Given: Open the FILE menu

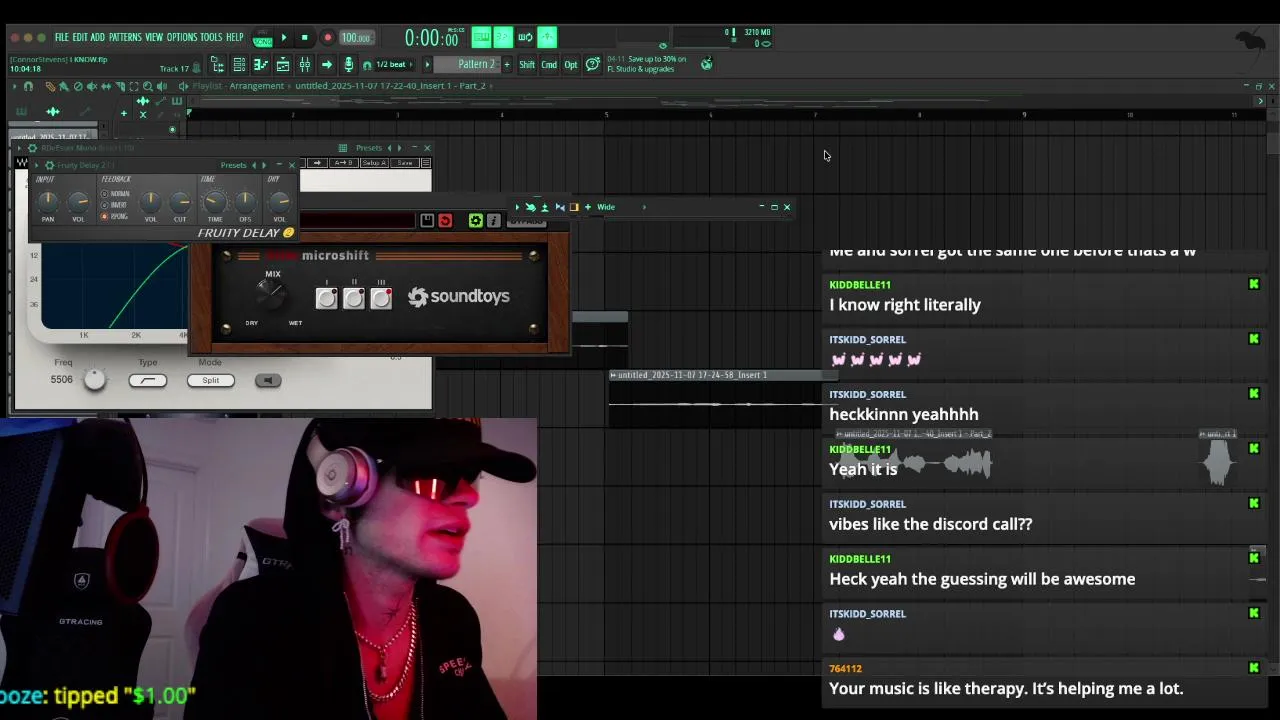Looking at the screenshot, I should (62, 37).
